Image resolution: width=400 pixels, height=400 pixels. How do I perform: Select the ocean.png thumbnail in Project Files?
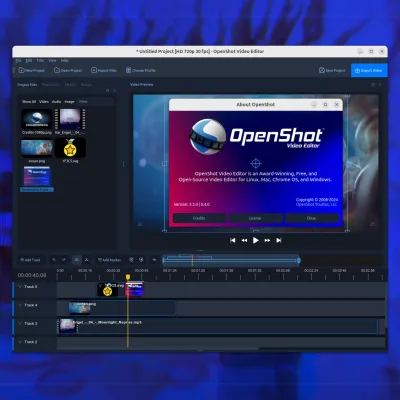pos(37,148)
